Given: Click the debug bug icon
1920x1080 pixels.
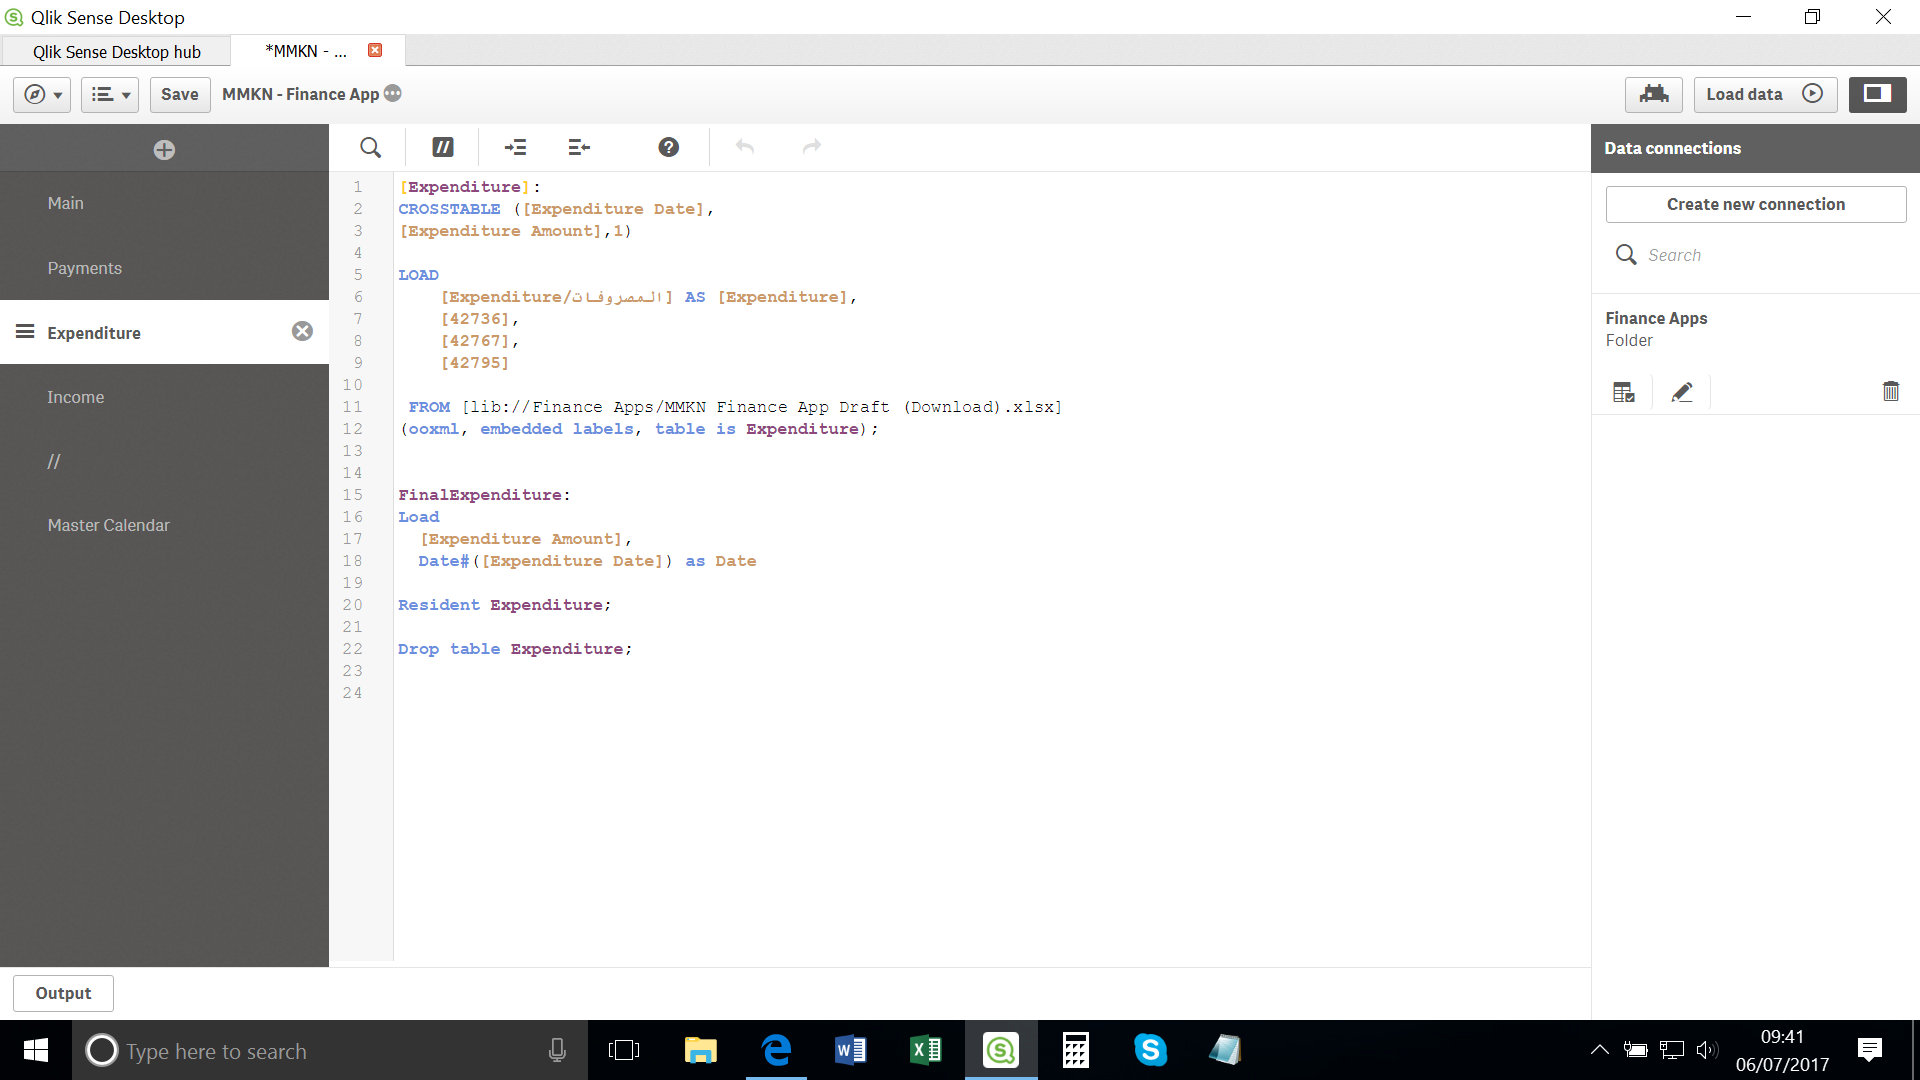Looking at the screenshot, I should click(x=1653, y=94).
